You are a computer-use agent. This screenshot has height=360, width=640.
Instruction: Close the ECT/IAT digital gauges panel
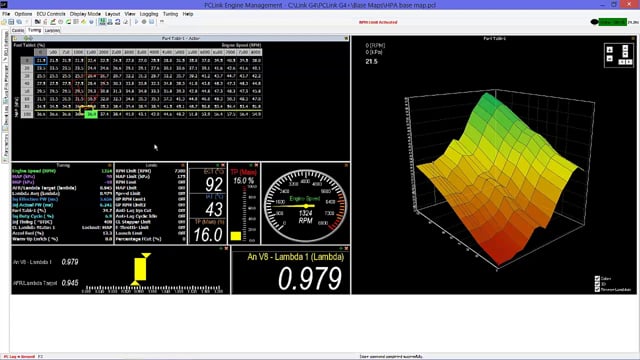click(223, 165)
